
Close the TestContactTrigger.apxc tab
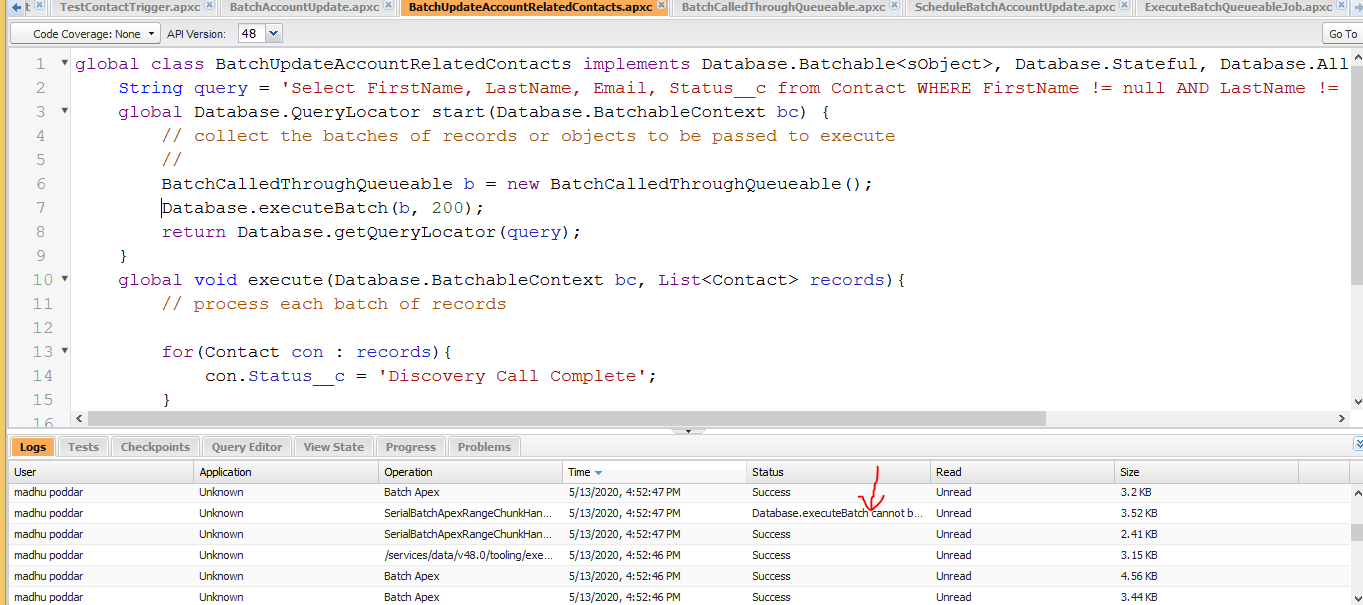coord(209,5)
